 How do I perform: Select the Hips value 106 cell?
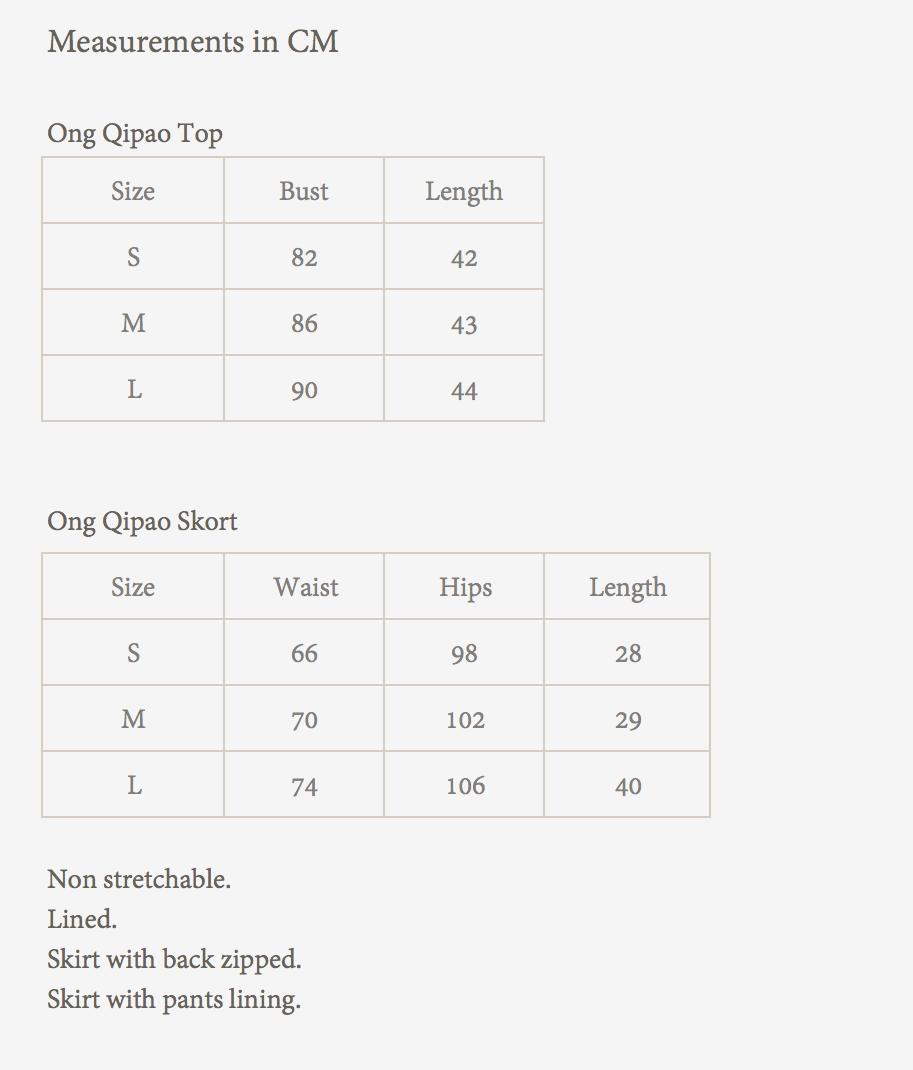click(465, 786)
